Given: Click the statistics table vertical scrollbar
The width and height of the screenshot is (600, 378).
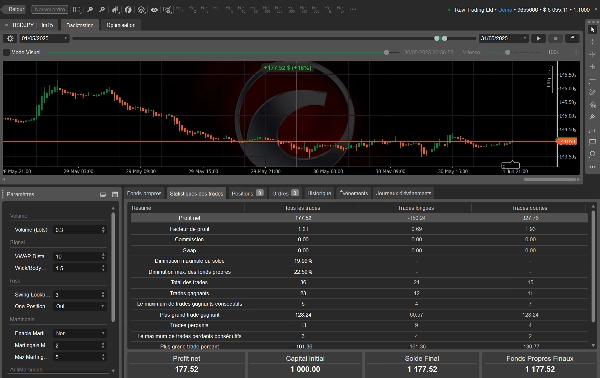Looking at the screenshot, I should 593,266.
